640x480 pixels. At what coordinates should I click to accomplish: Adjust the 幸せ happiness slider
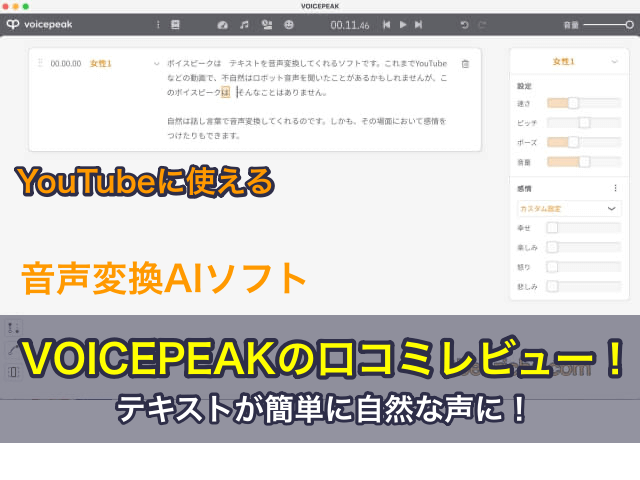(x=584, y=227)
